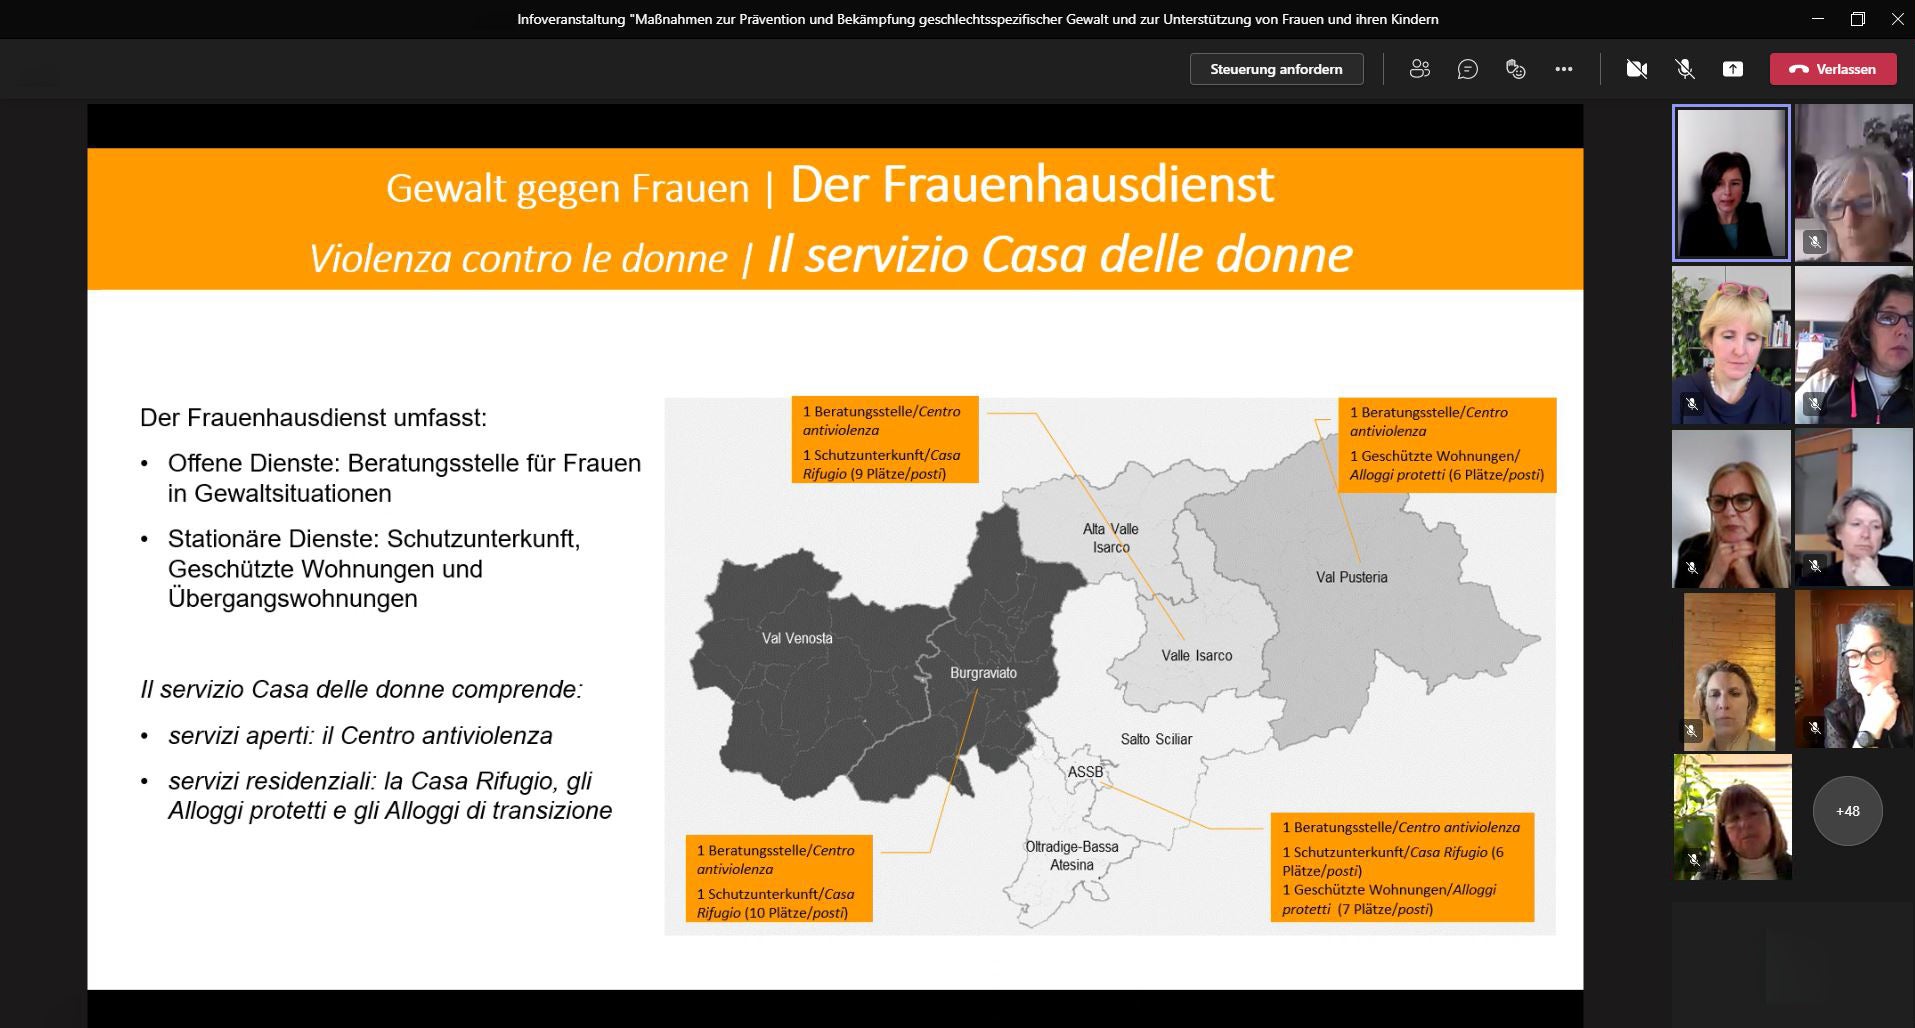Click muted mic icon on gray-haired participant's tile
The height and width of the screenshot is (1028, 1915).
point(1814,241)
